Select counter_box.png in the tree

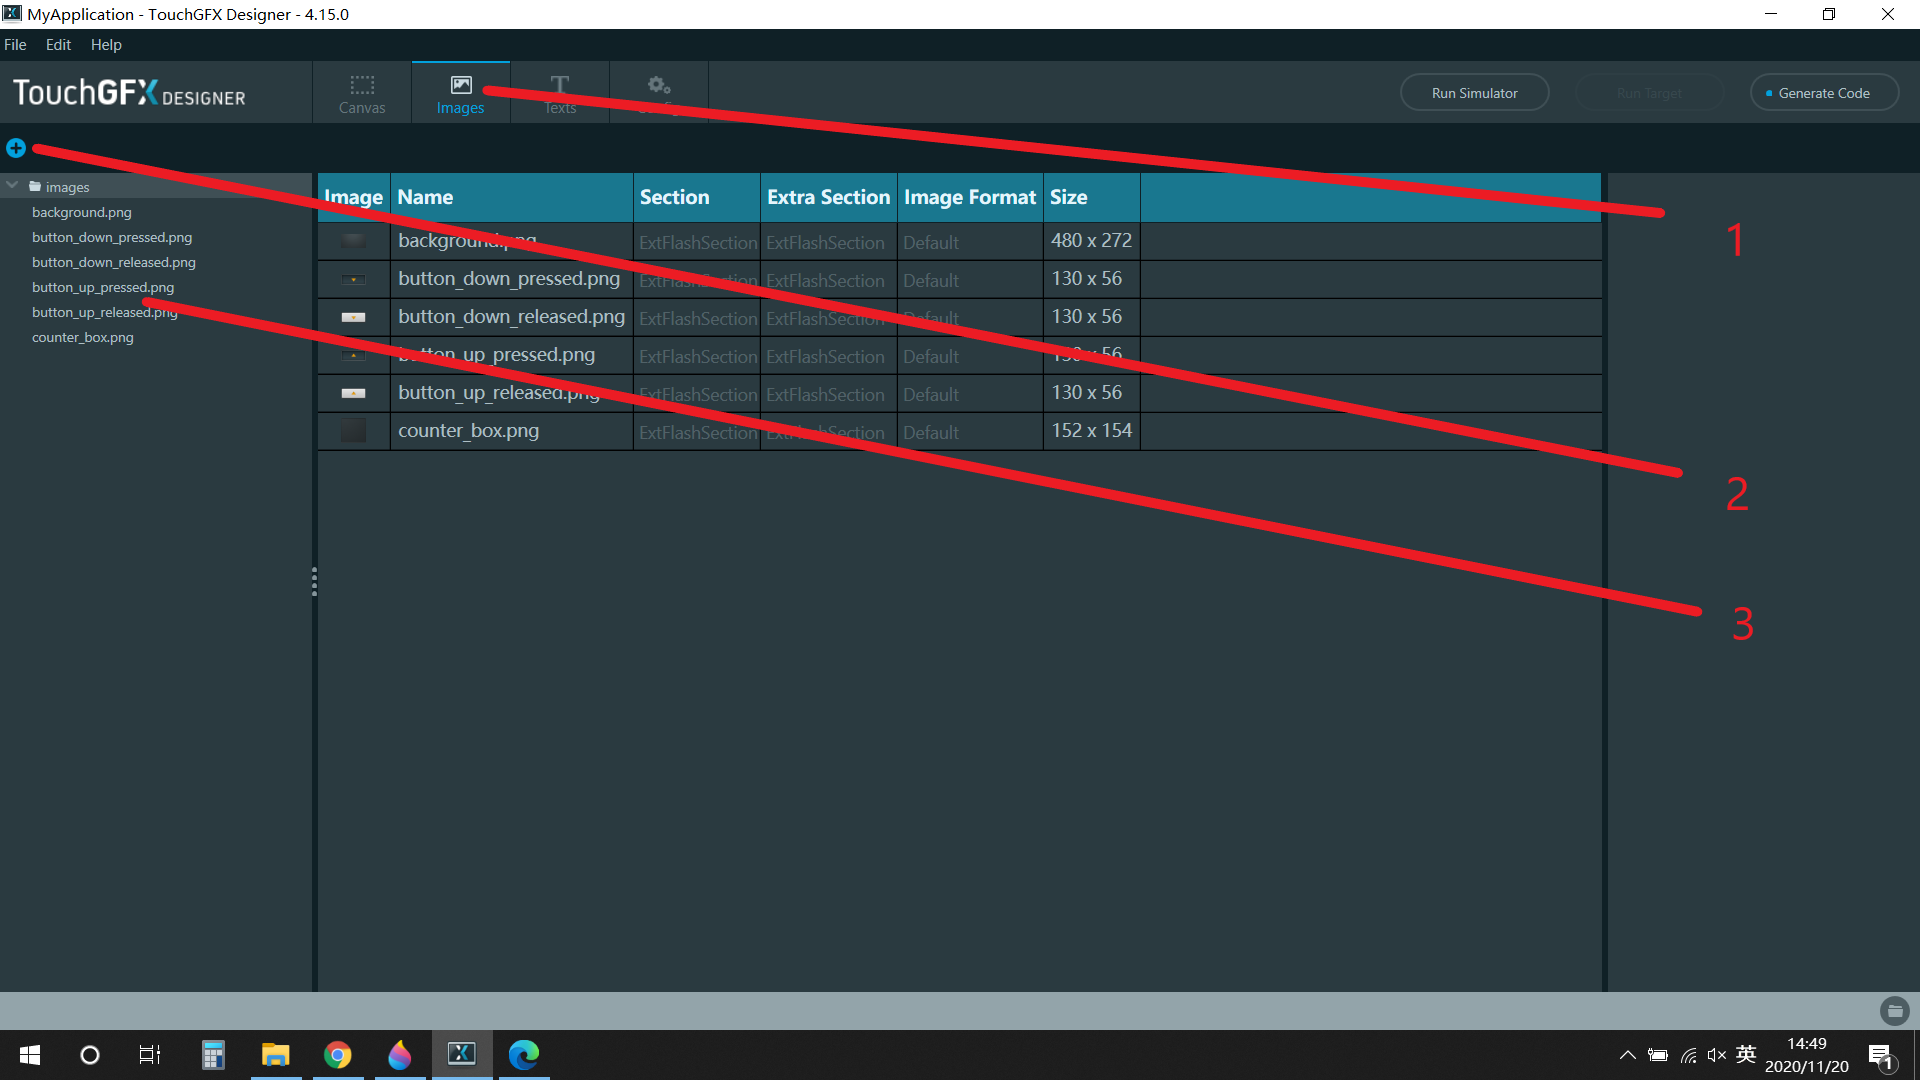(x=83, y=337)
